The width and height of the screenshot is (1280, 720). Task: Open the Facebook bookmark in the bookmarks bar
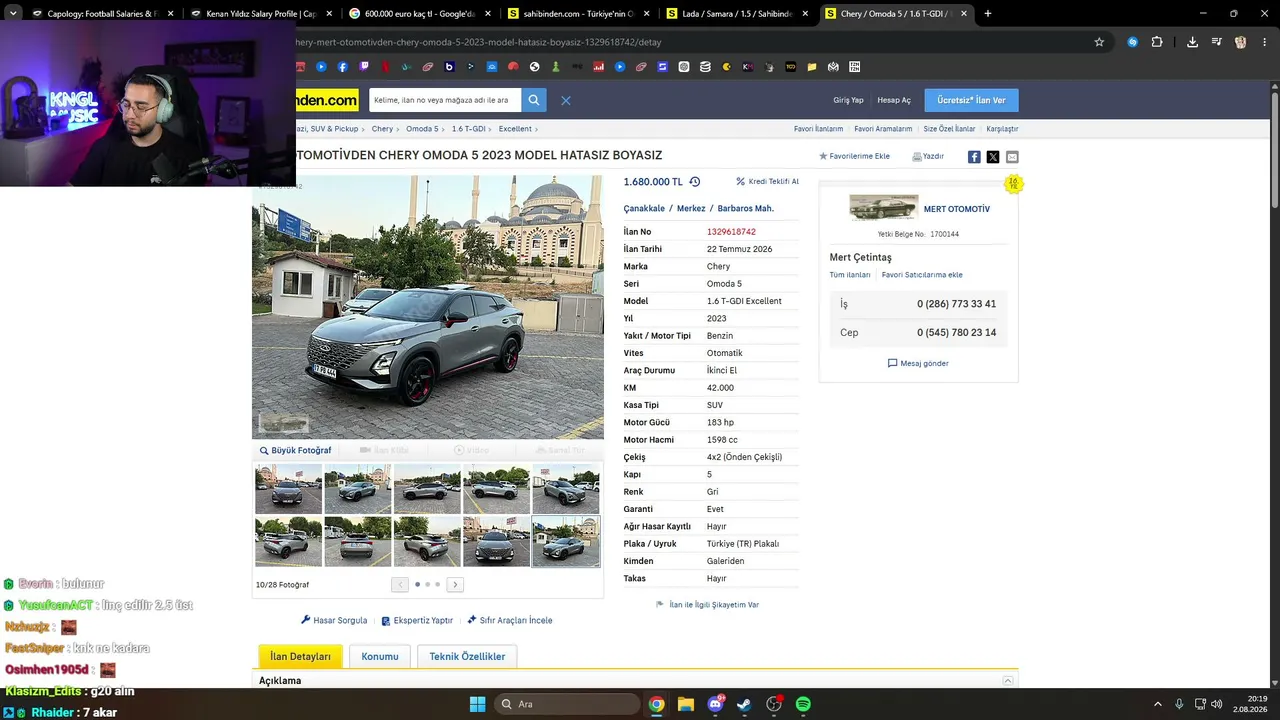click(x=343, y=67)
